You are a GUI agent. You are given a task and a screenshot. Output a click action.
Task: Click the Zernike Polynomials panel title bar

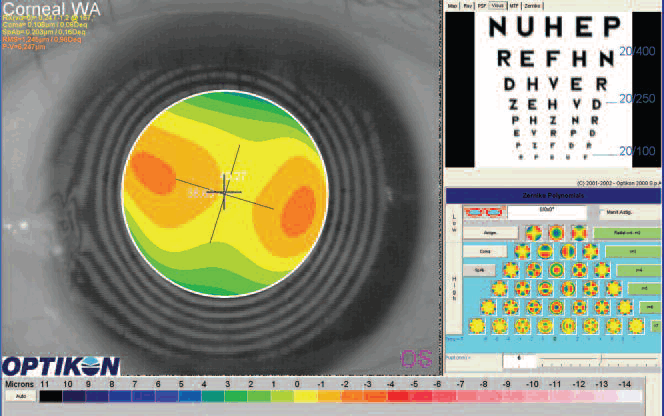click(553, 196)
